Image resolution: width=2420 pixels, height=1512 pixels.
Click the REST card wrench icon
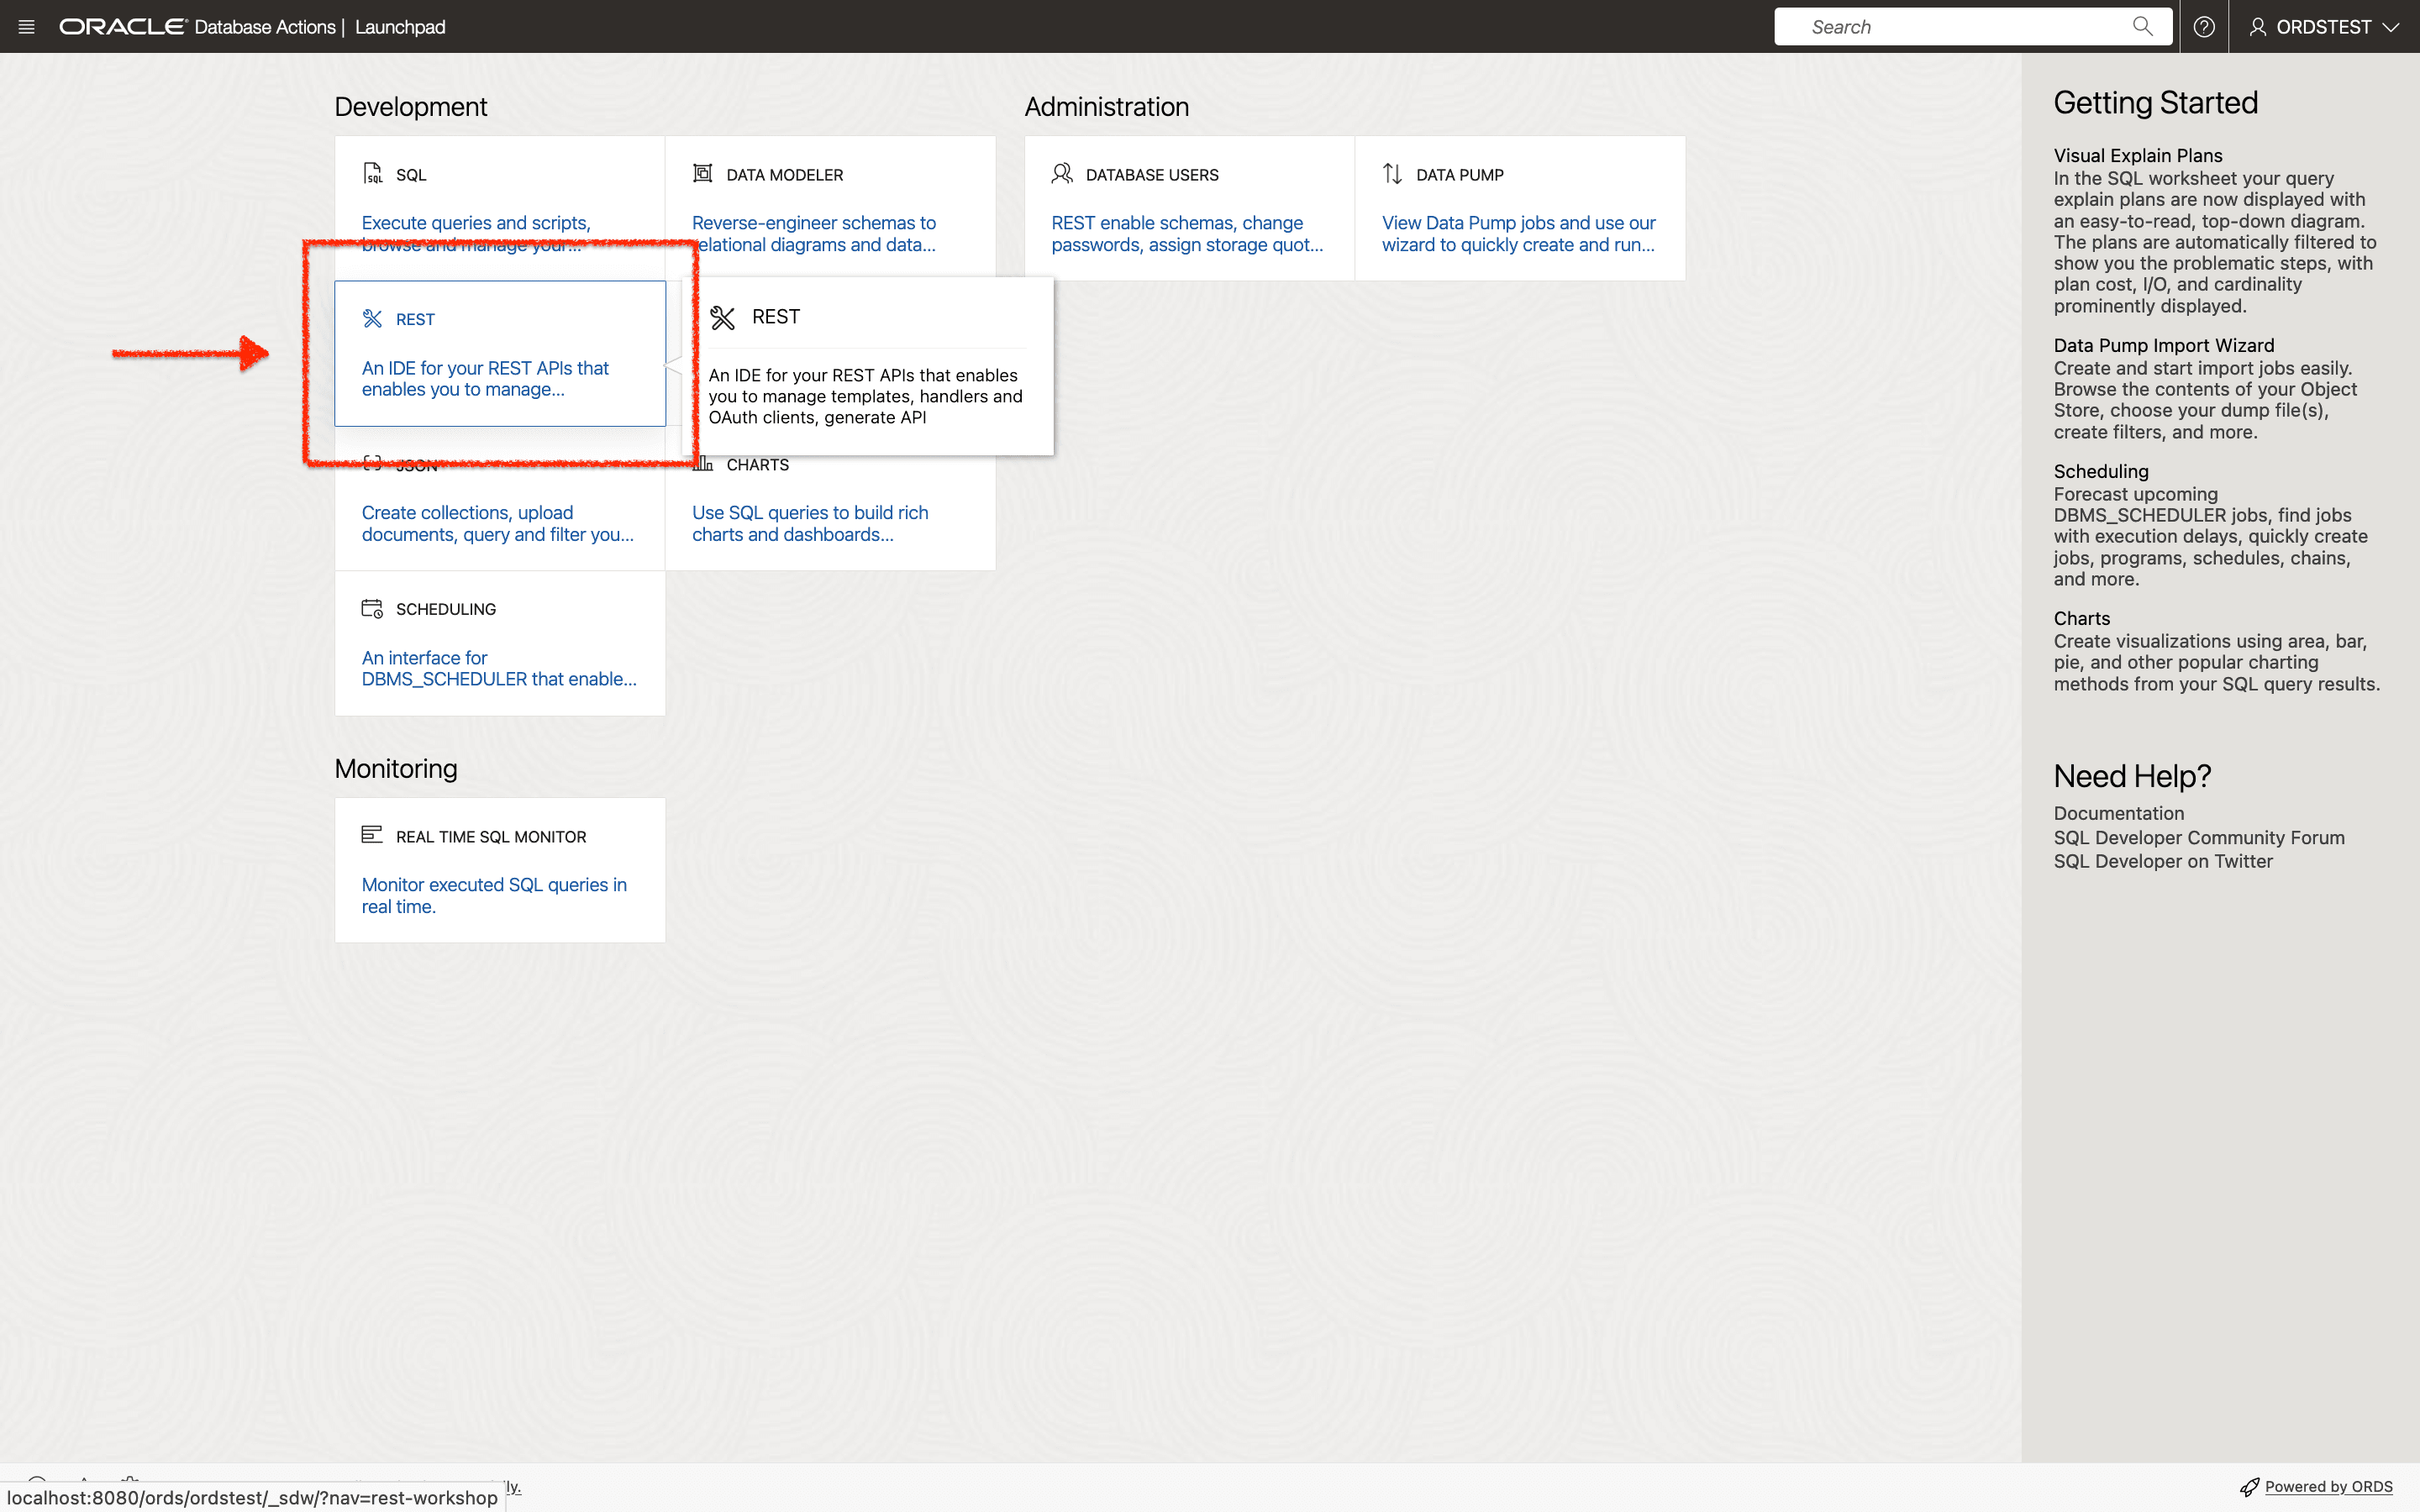pyautogui.click(x=372, y=319)
